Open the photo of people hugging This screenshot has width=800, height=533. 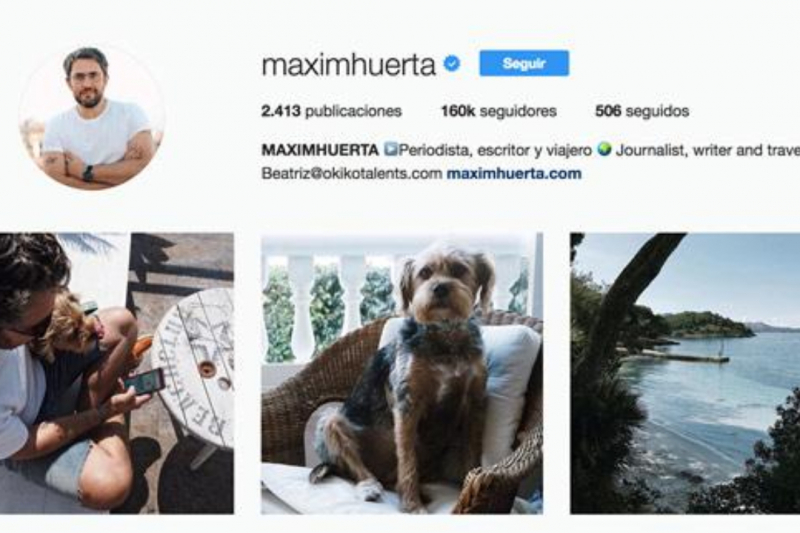pos(117,373)
